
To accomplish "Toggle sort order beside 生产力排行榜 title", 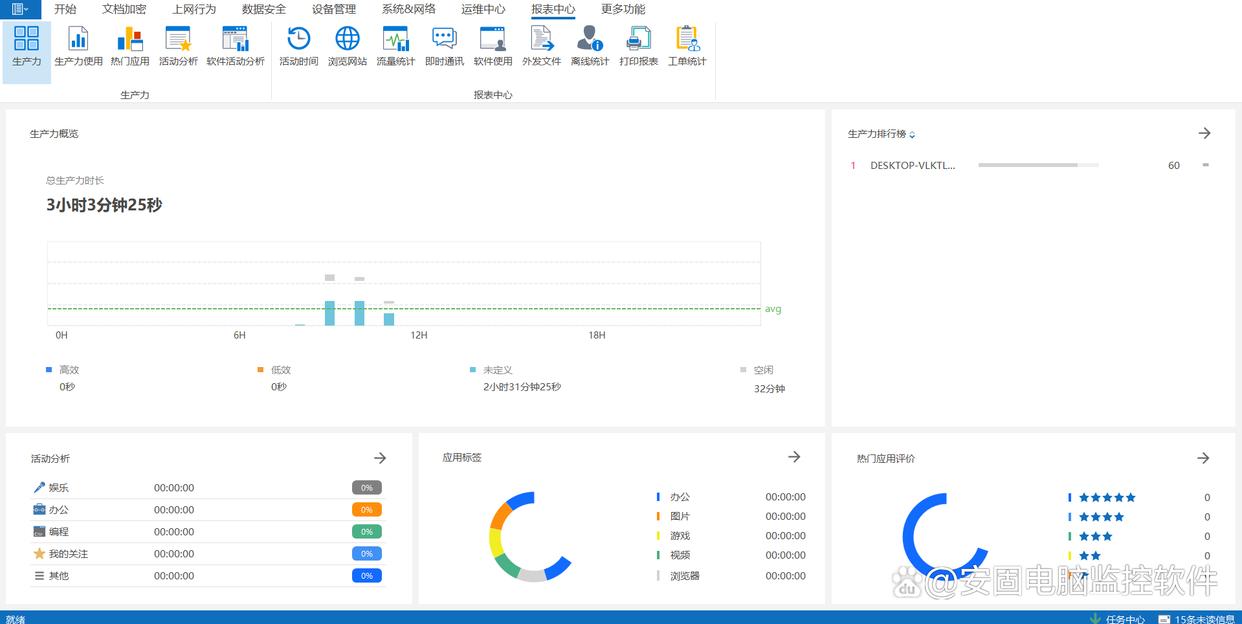I will pos(912,135).
